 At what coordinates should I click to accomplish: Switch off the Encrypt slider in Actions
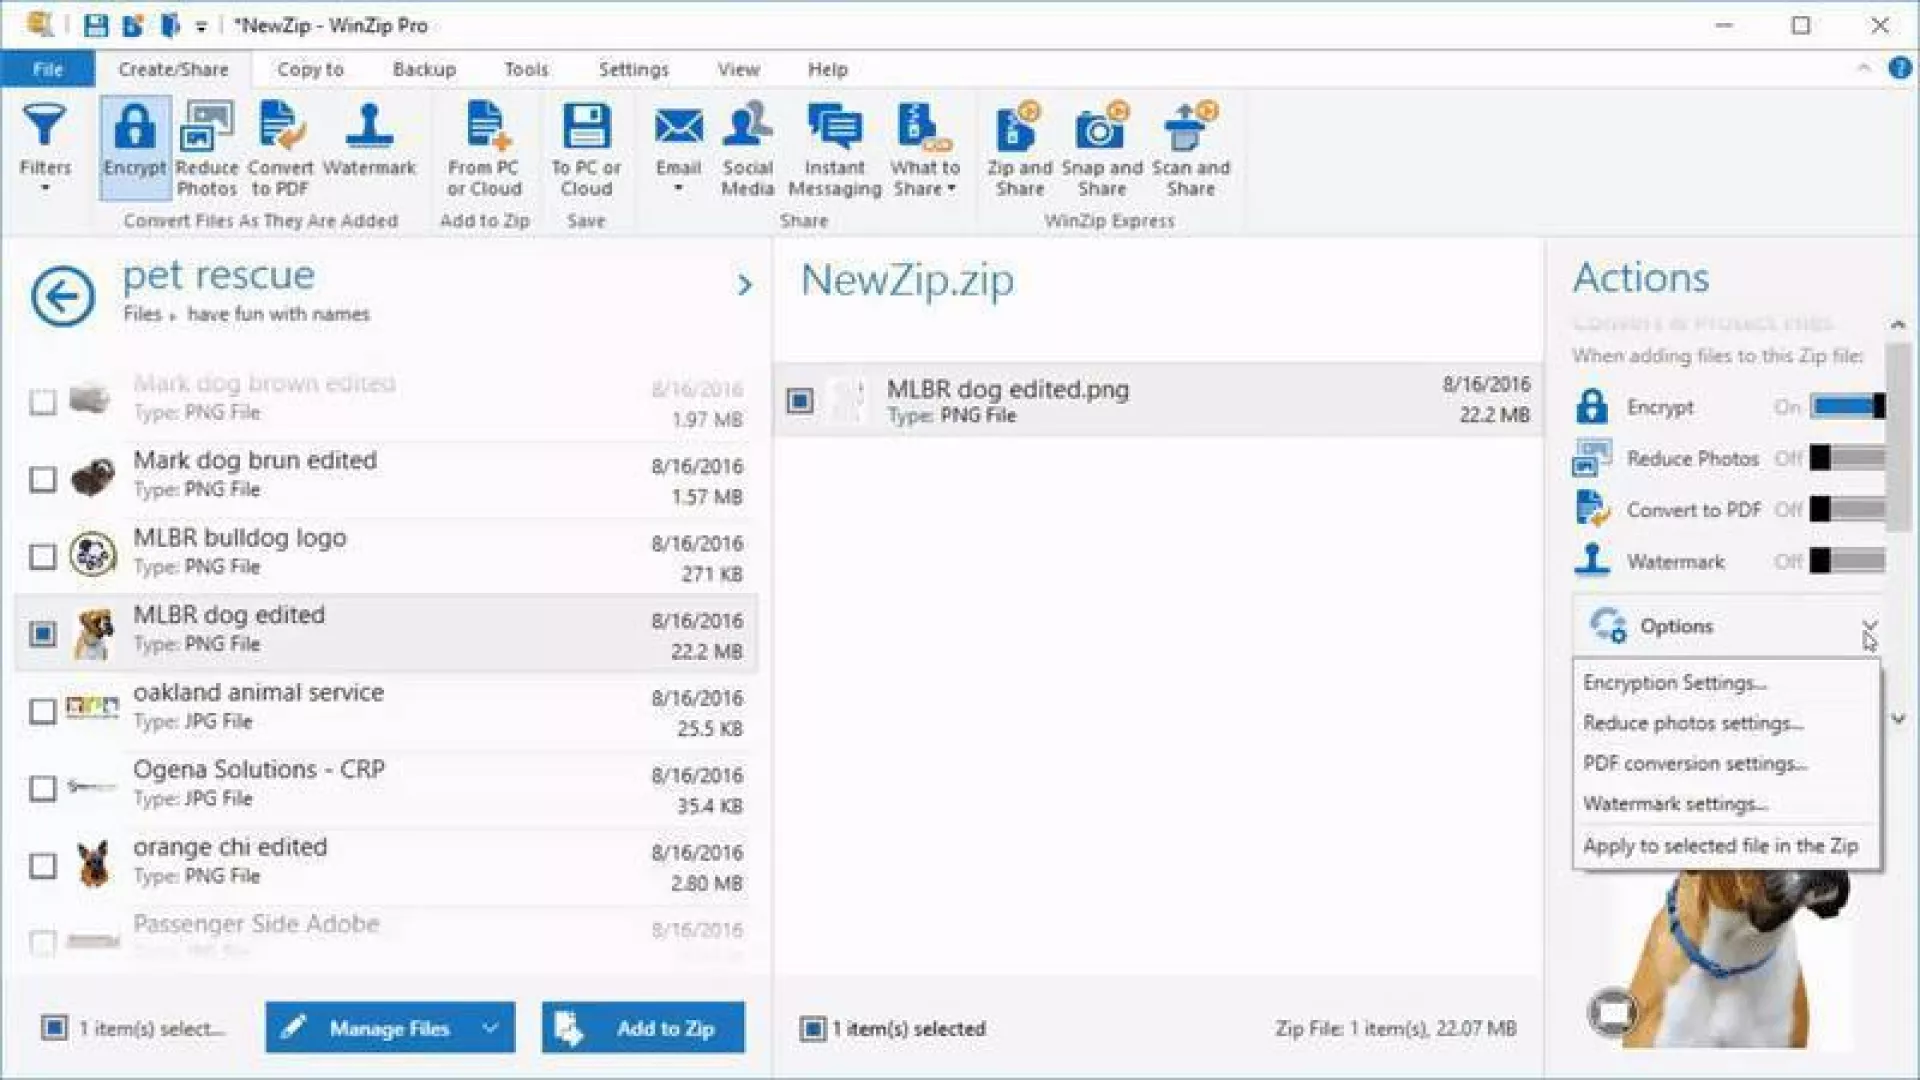[x=1846, y=406]
